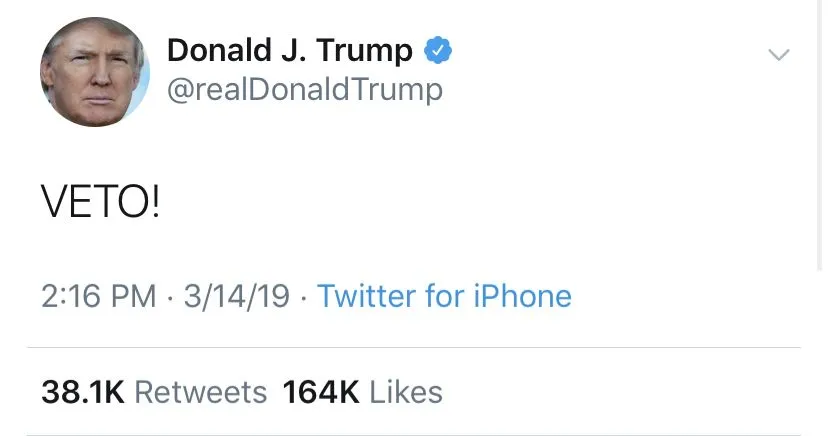Click the Retweets label
Image resolution: width=828 pixels, height=436 pixels.
(x=200, y=392)
